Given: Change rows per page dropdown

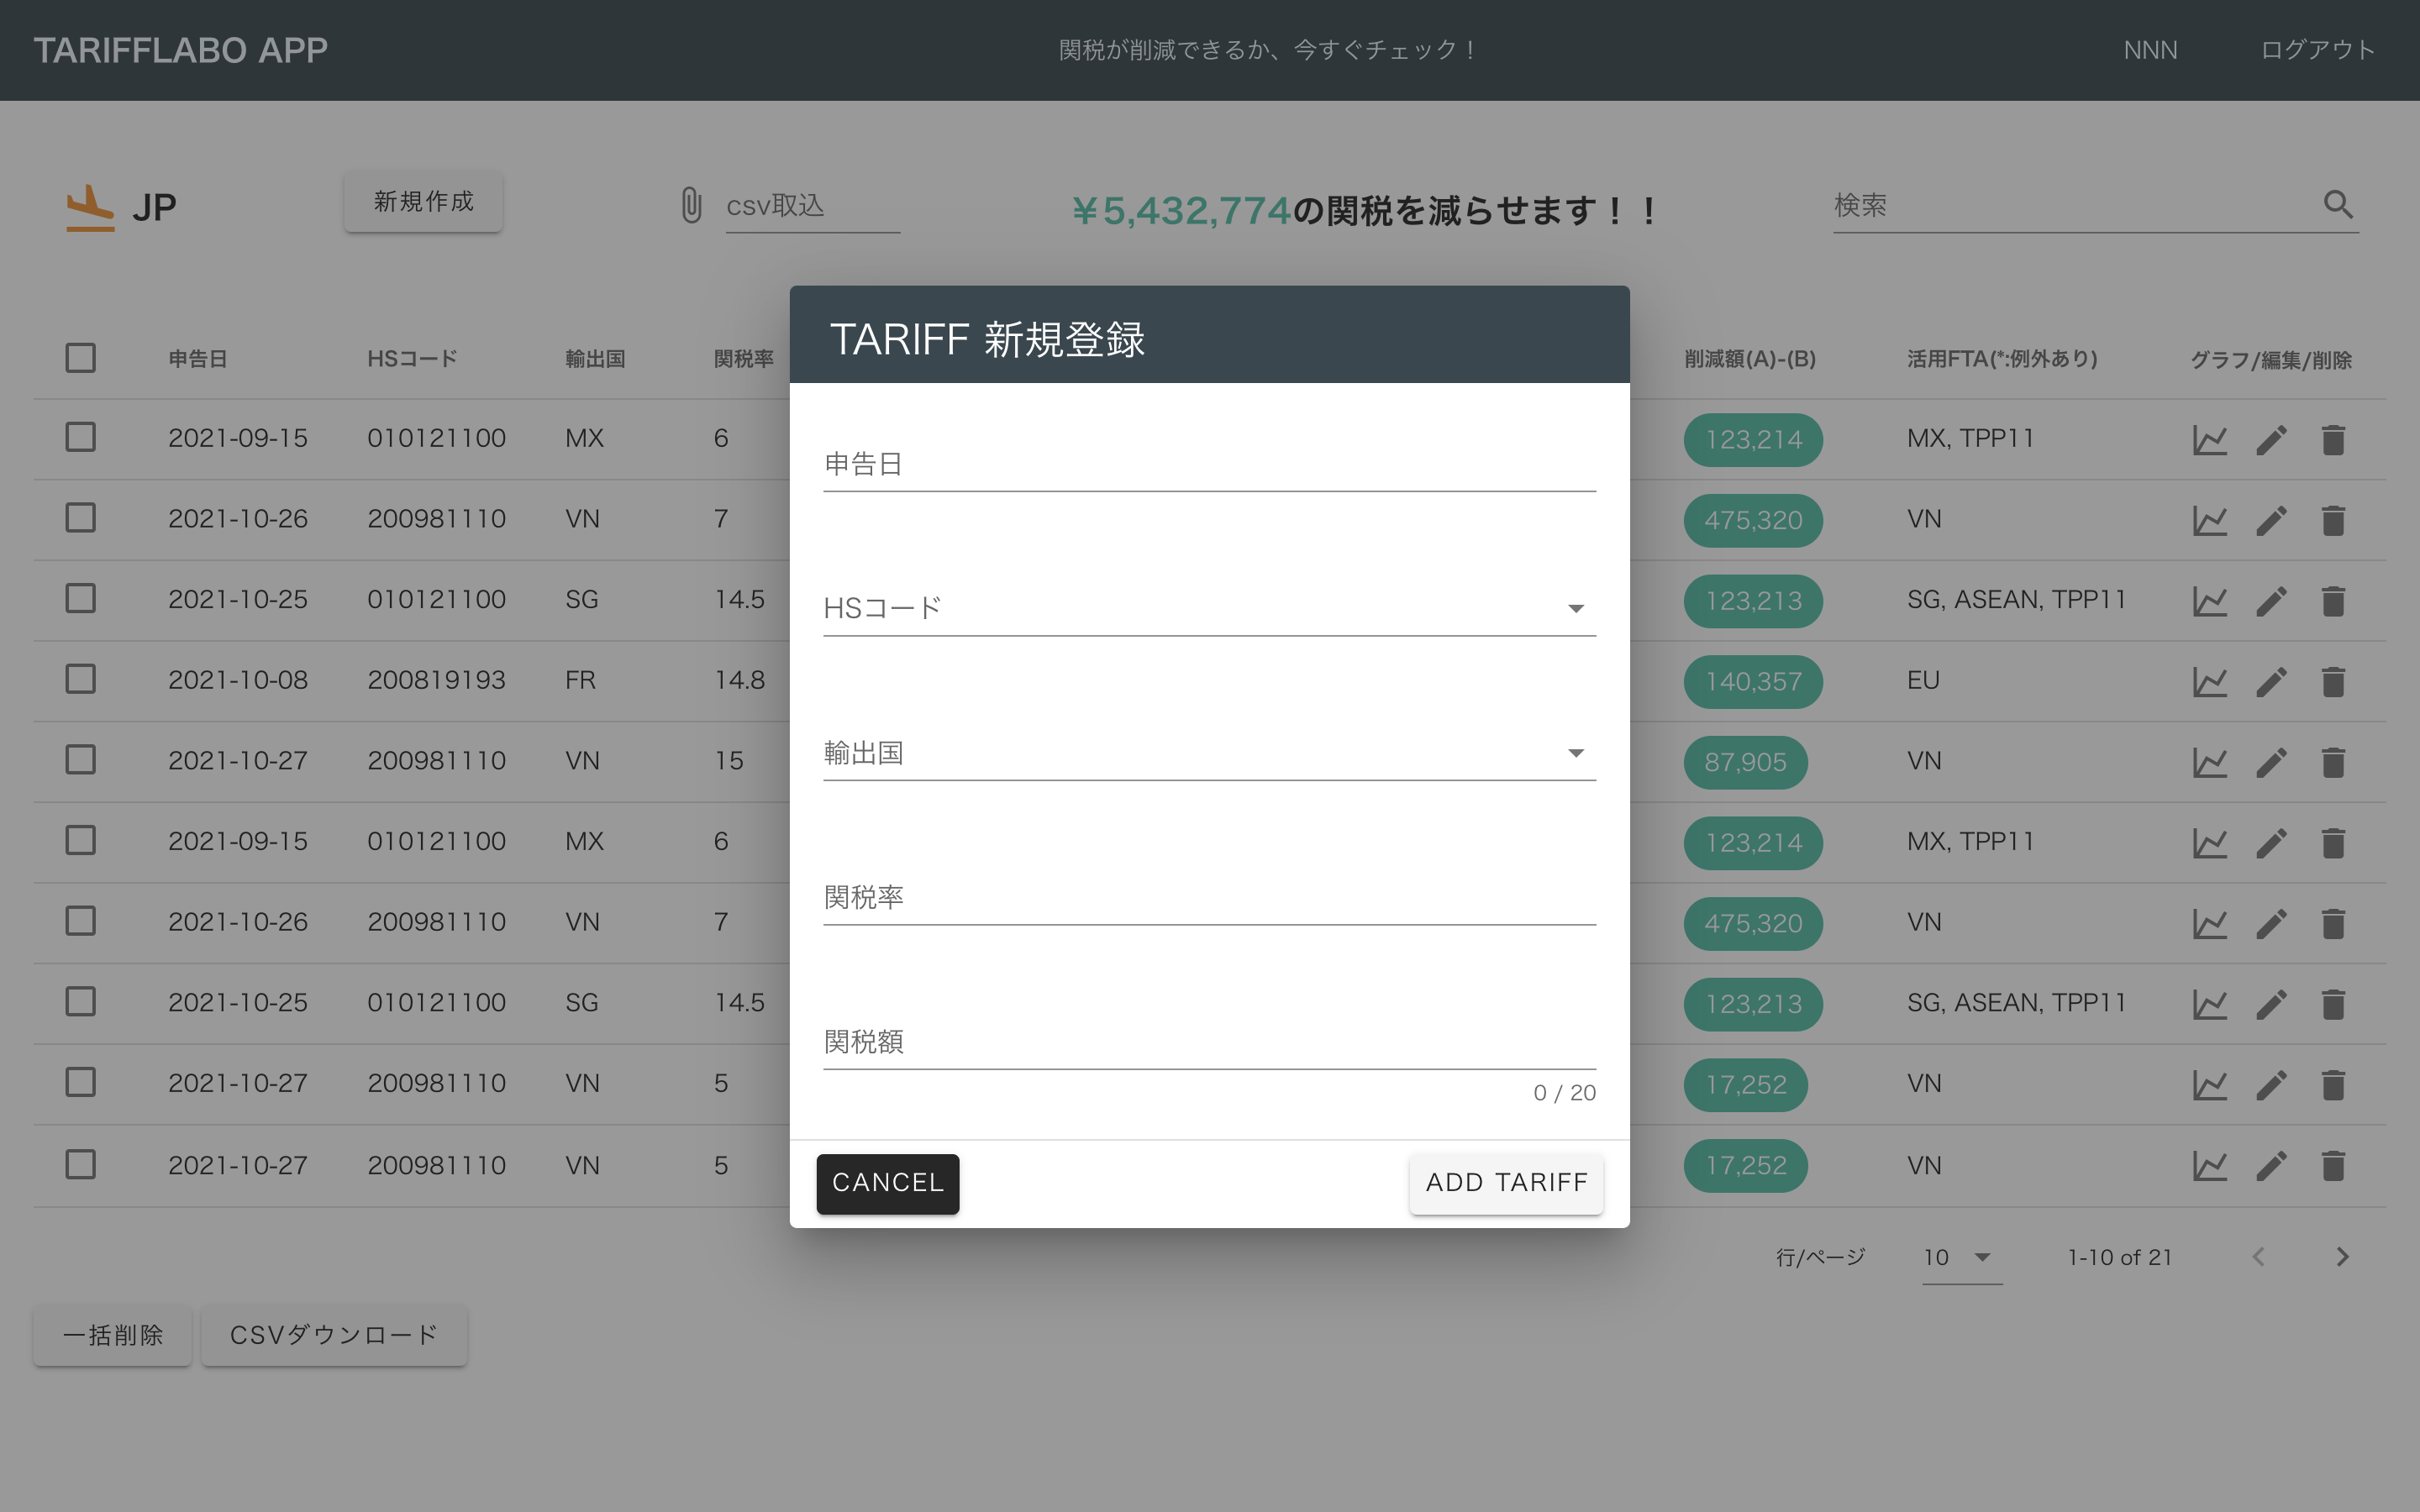Looking at the screenshot, I should tap(1960, 1257).
